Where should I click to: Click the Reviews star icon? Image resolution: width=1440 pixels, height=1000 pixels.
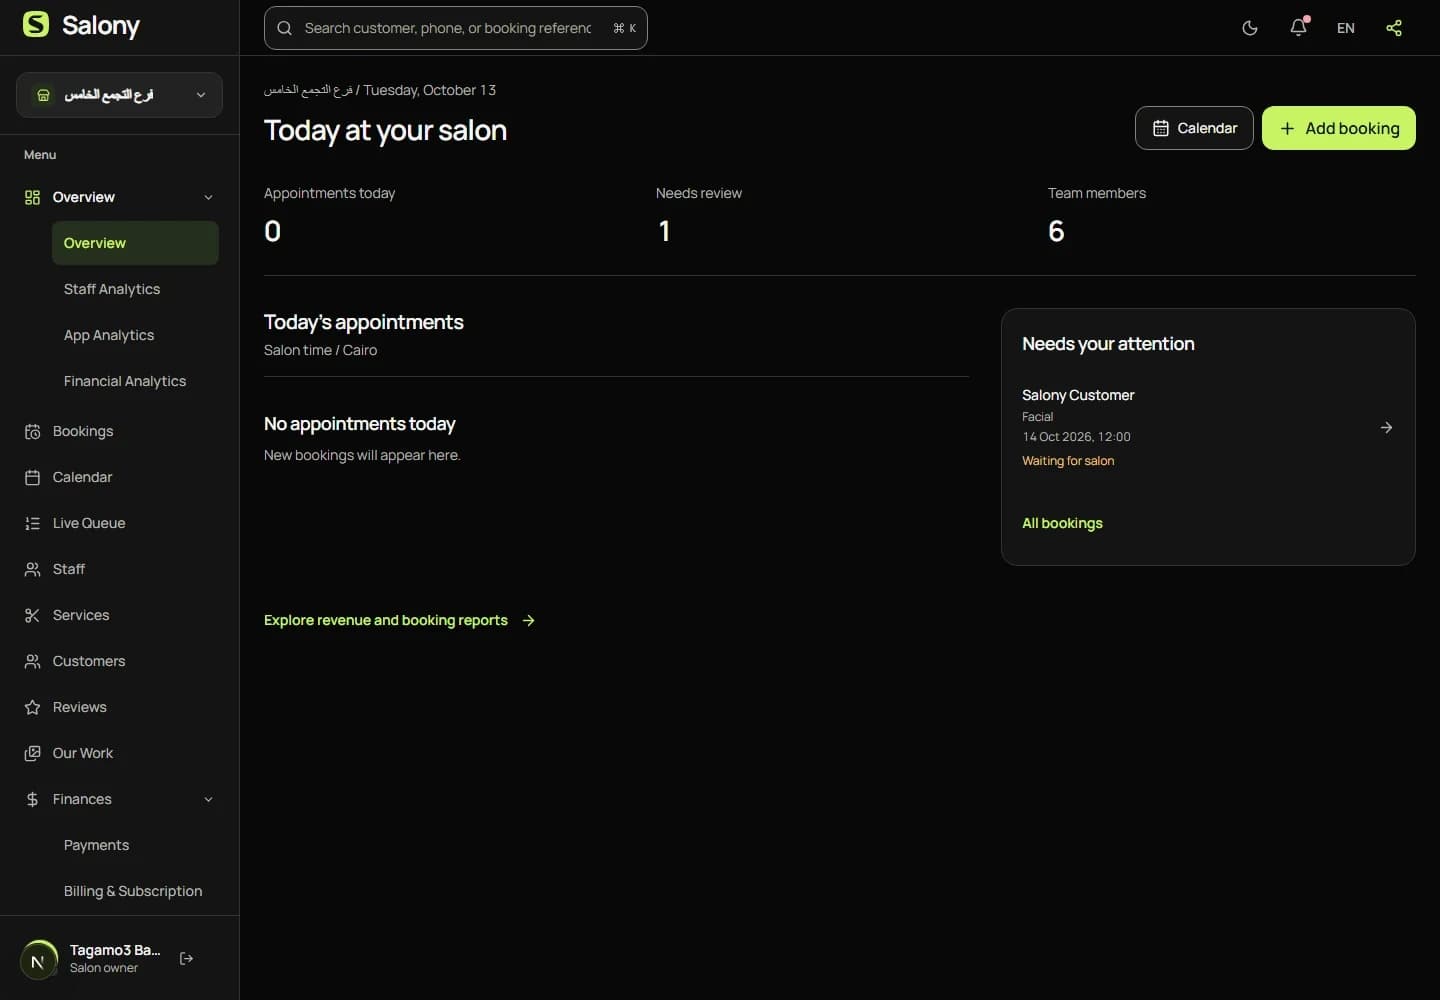point(32,707)
